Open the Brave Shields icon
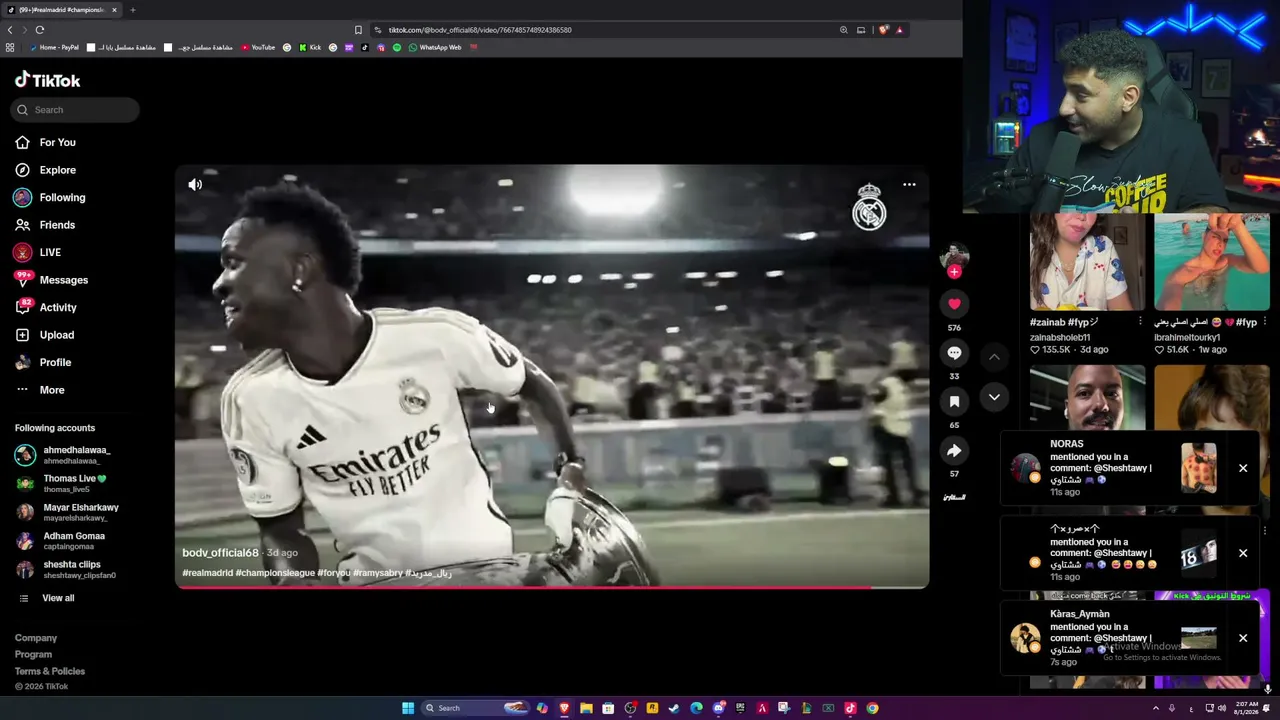 (883, 30)
